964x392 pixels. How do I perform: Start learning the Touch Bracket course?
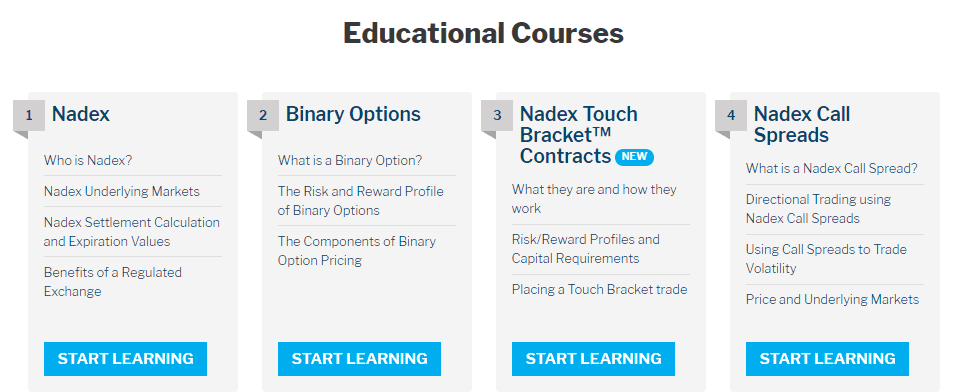tap(593, 359)
